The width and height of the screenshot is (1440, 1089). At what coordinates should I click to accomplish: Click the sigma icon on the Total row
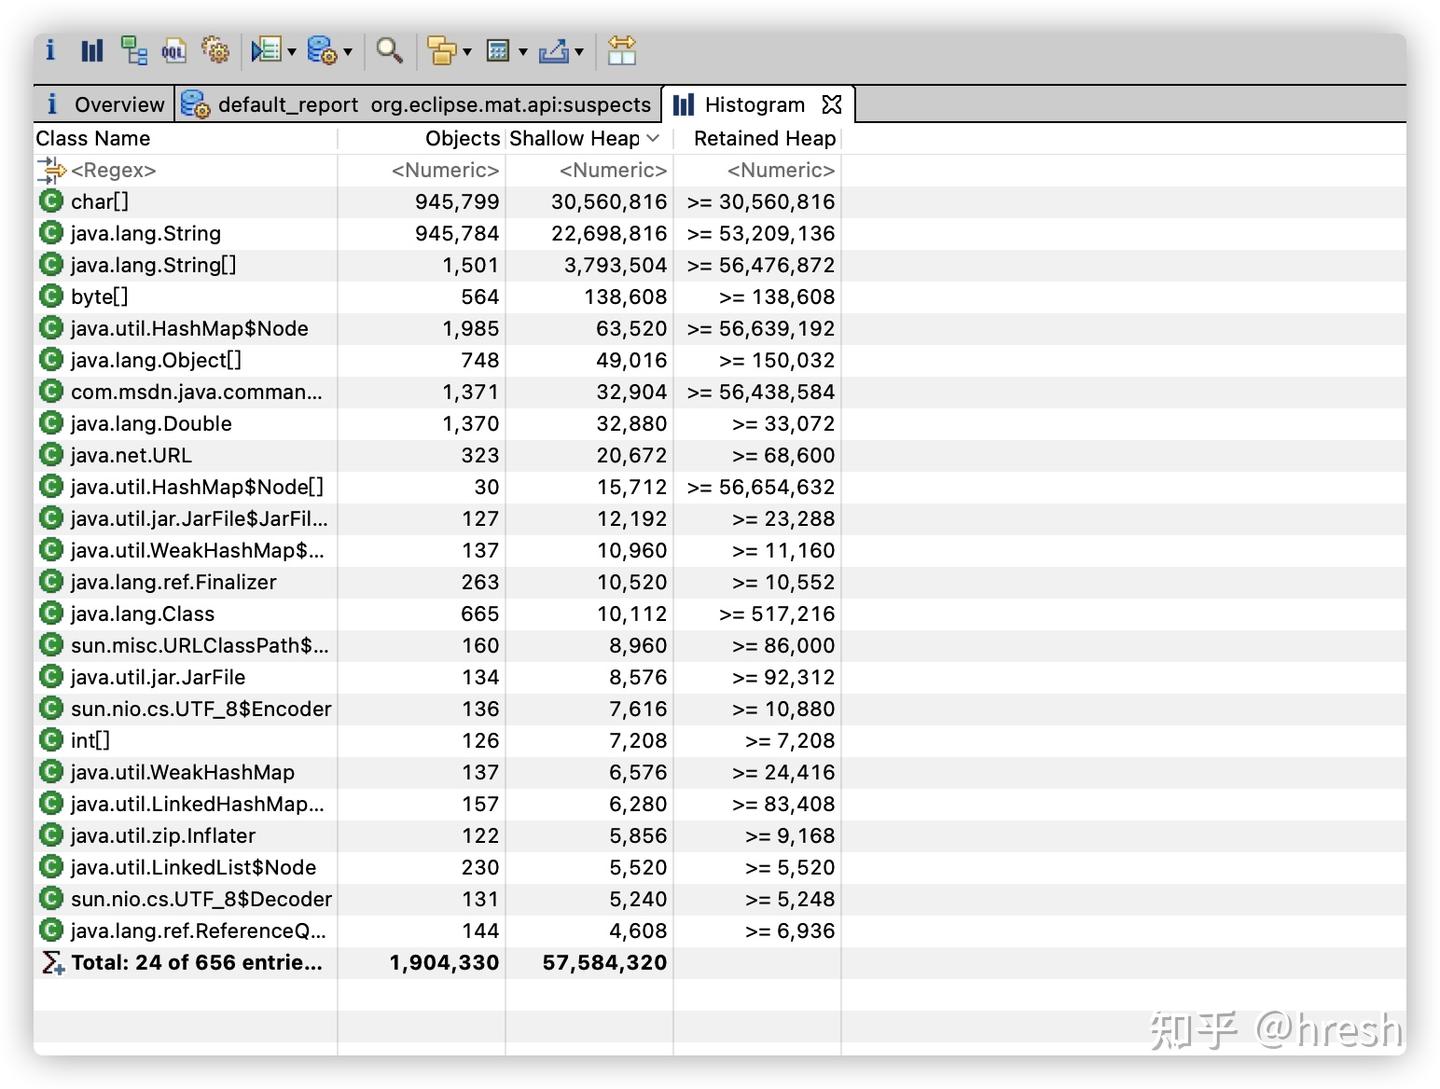52,963
